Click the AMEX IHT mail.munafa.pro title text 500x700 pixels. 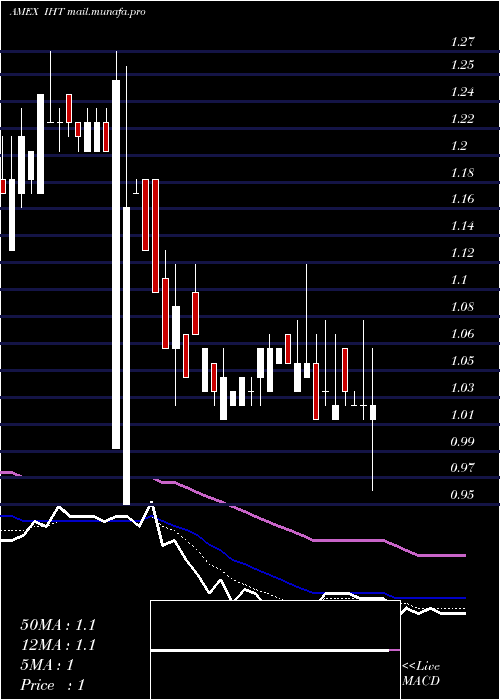pos(78,12)
